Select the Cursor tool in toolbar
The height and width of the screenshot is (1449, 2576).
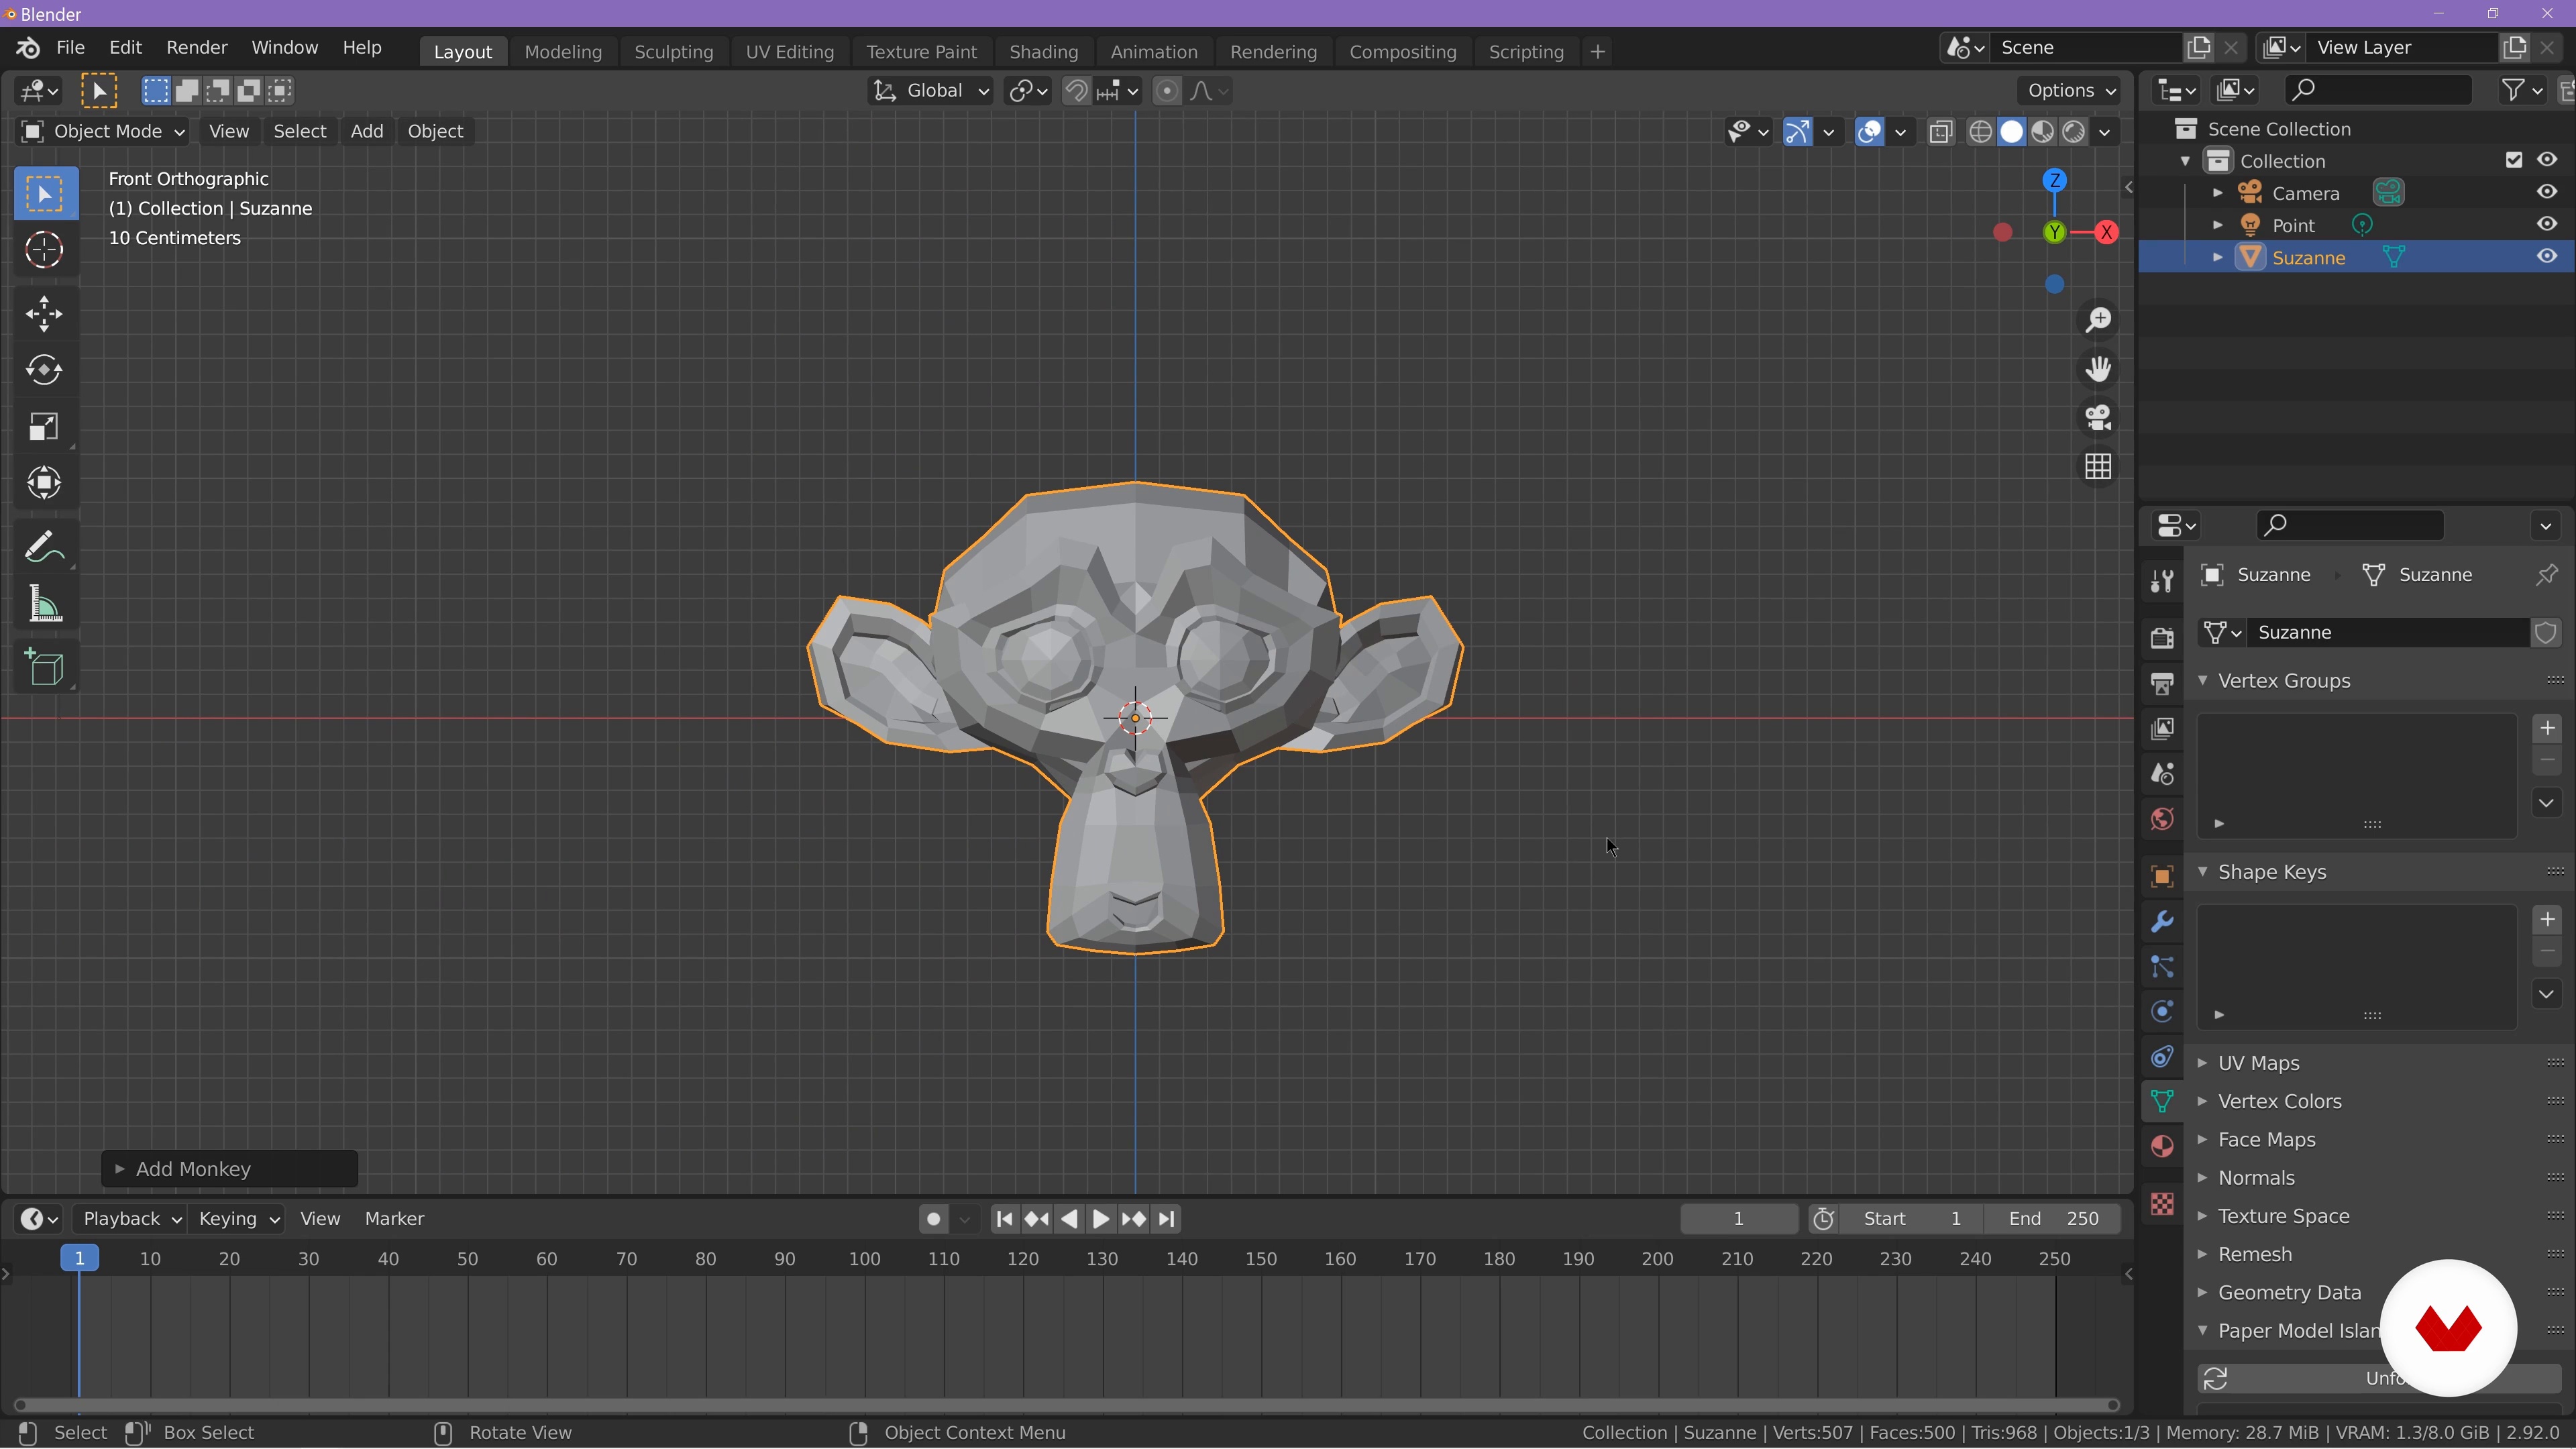click(44, 250)
